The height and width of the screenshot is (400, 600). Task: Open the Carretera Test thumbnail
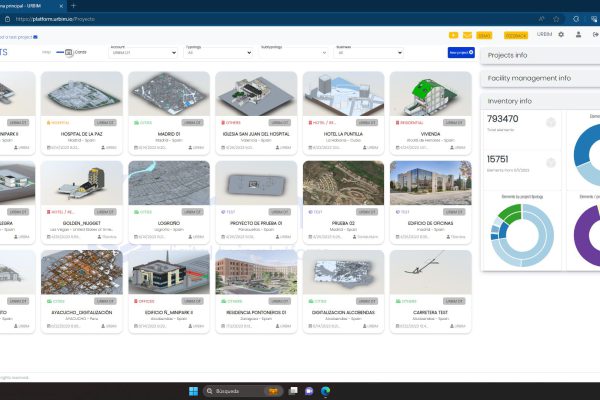(x=430, y=272)
